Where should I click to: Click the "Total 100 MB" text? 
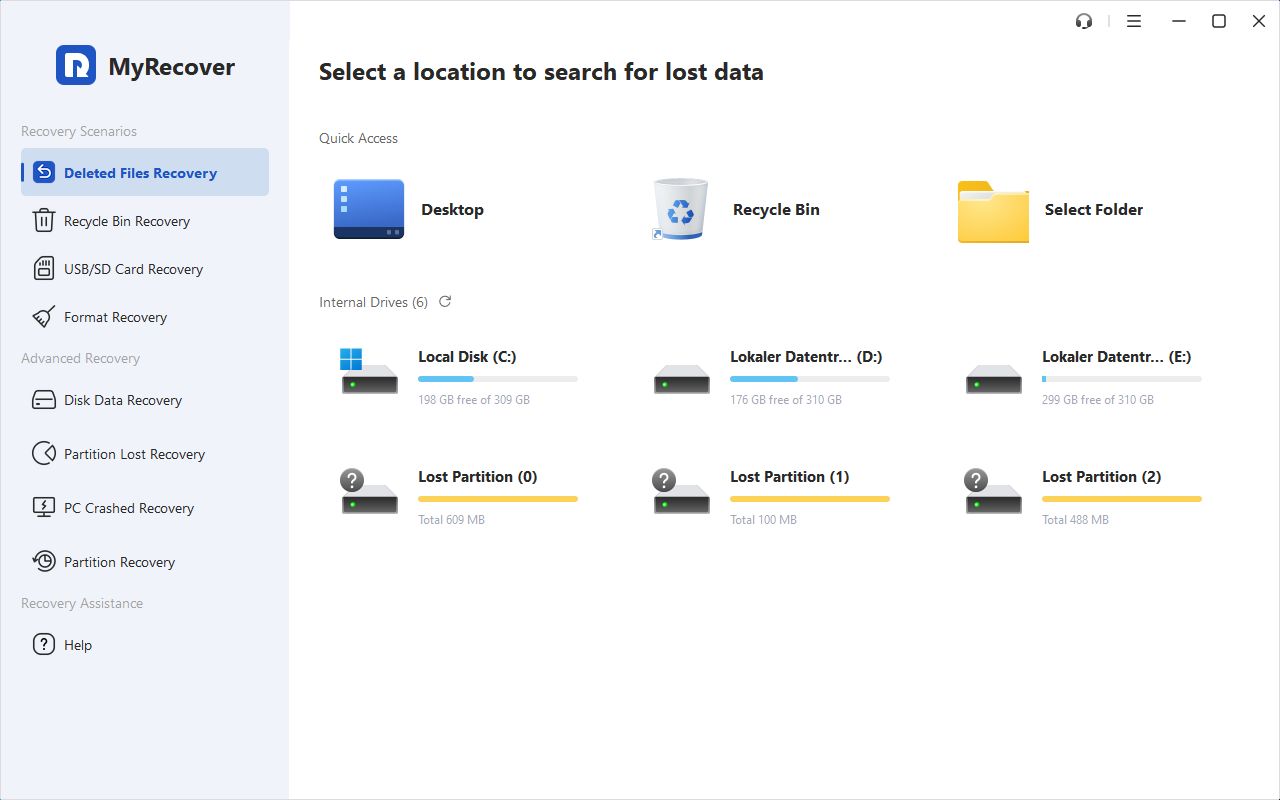pyautogui.click(x=763, y=519)
